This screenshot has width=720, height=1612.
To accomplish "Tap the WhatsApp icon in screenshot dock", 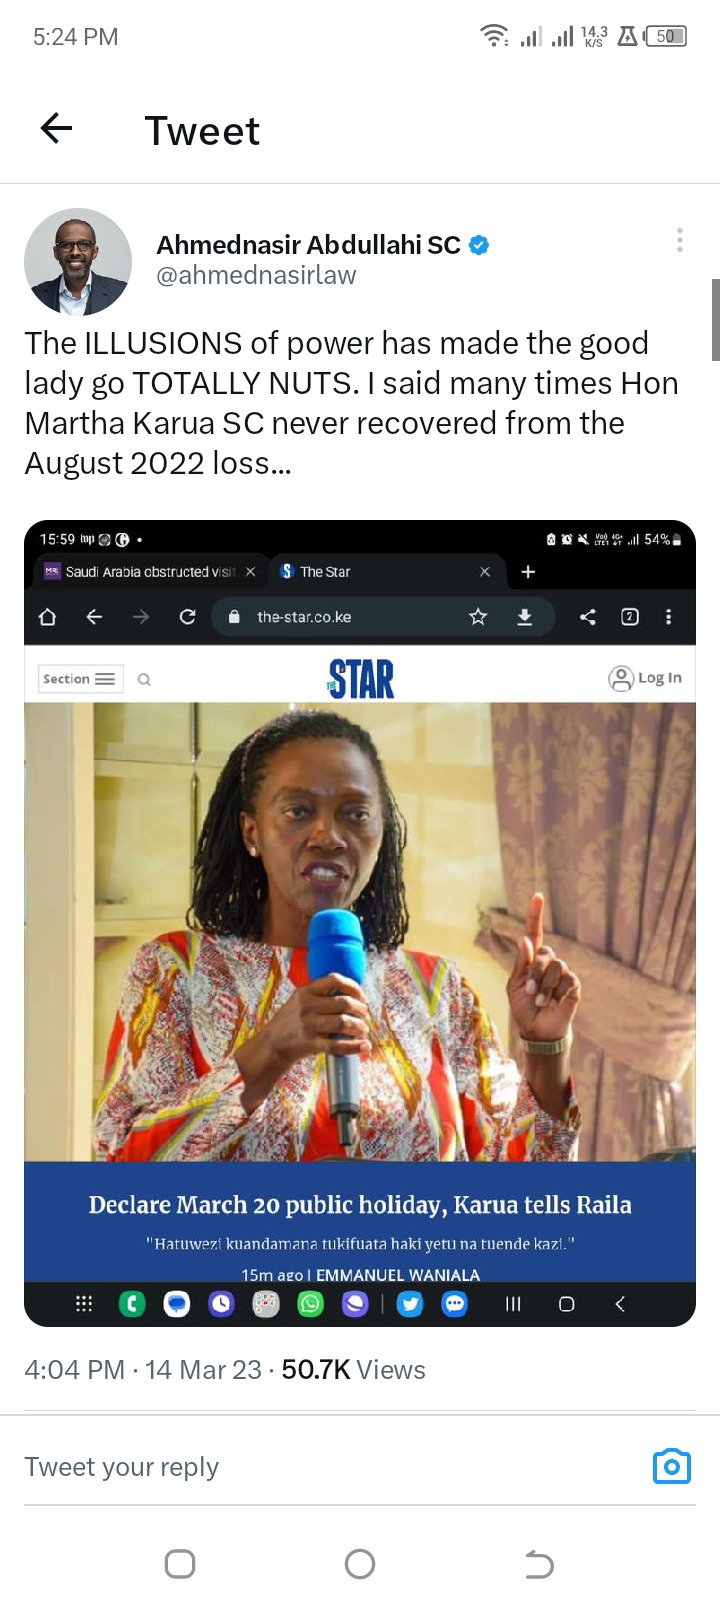I will pyautogui.click(x=311, y=1304).
